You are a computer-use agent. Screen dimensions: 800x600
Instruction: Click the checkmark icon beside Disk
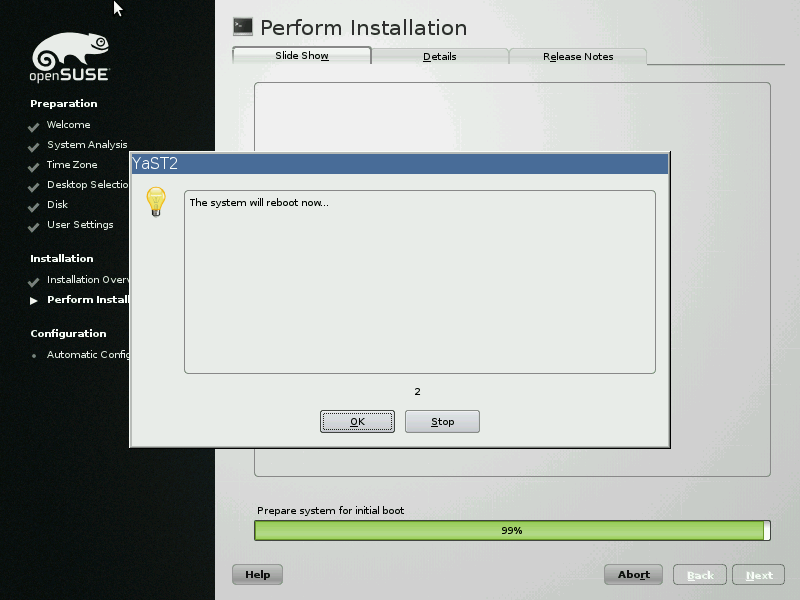(34, 206)
